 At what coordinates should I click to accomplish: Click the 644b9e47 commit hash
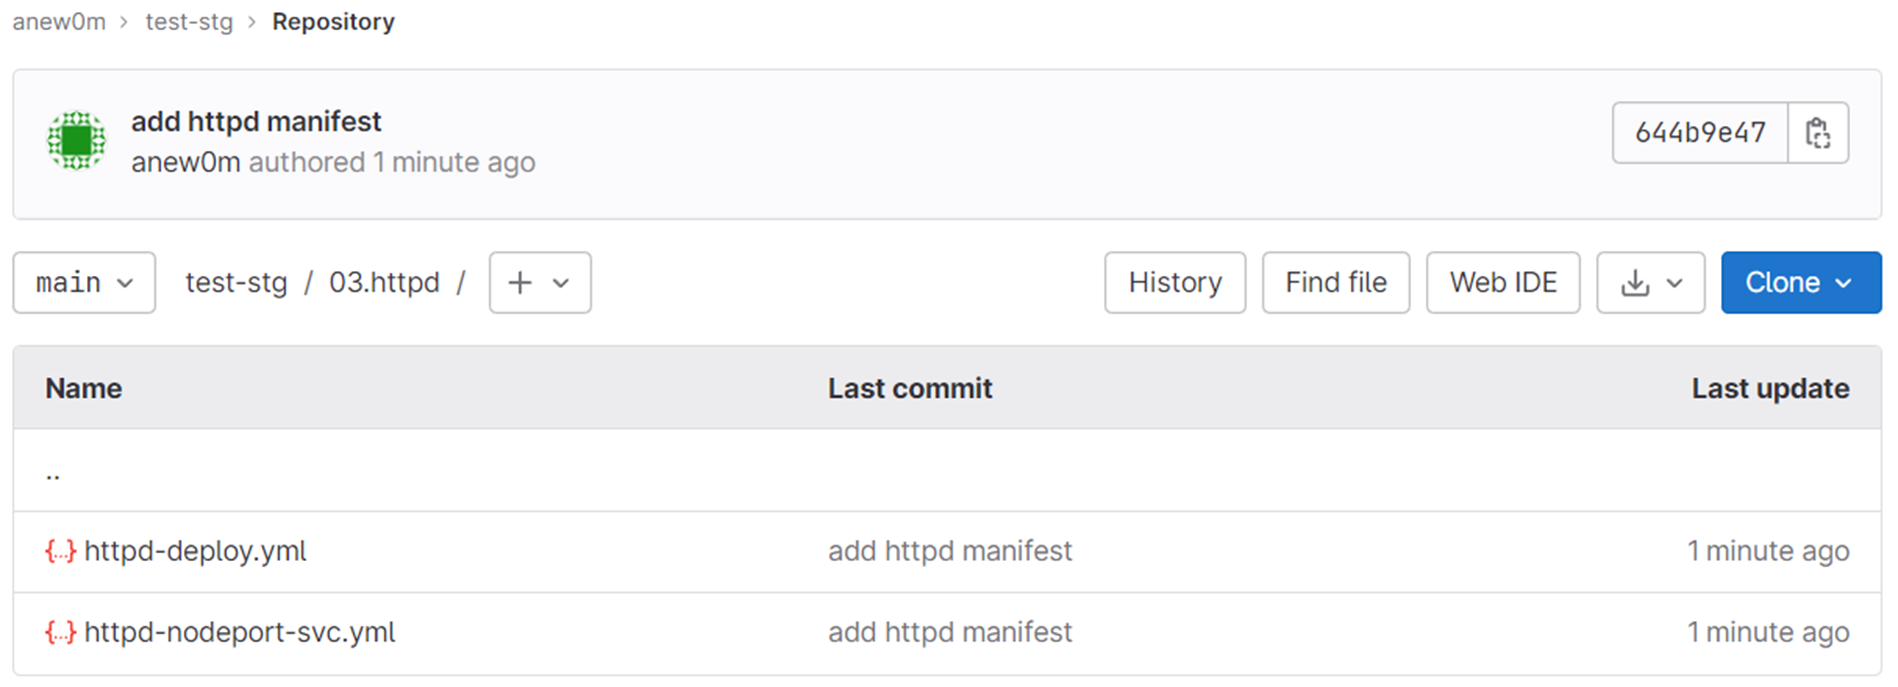(1699, 133)
